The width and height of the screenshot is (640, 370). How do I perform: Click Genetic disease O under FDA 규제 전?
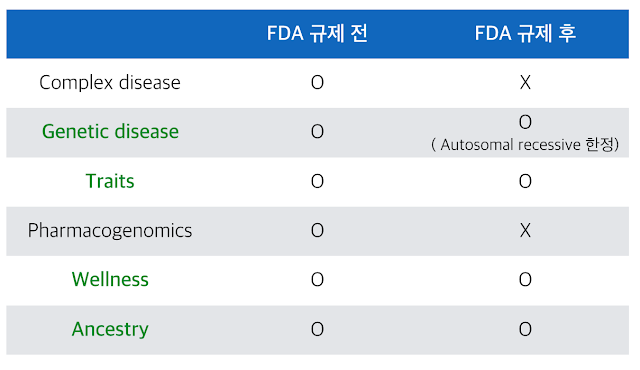pos(317,132)
